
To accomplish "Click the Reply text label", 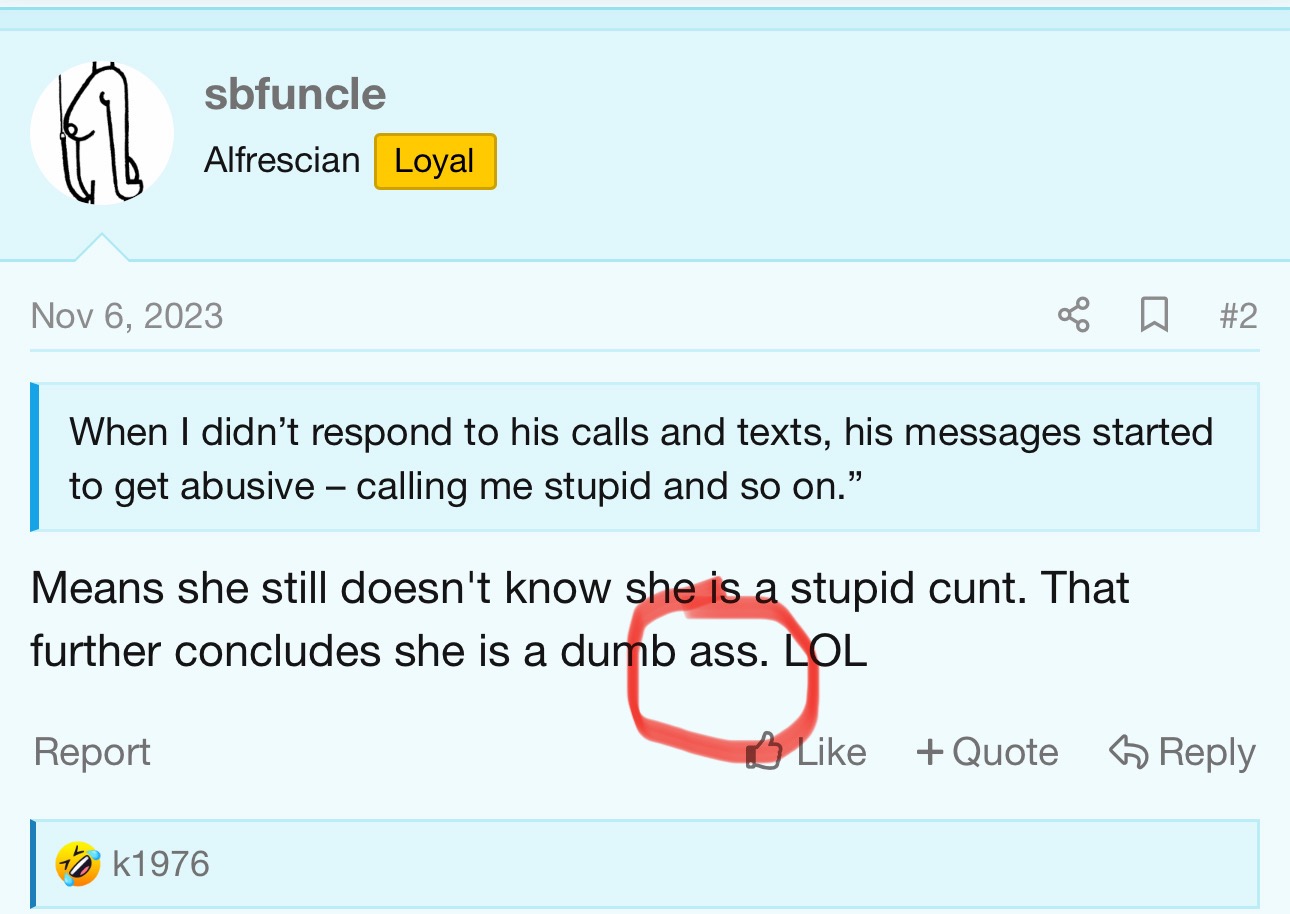I will [x=1206, y=753].
